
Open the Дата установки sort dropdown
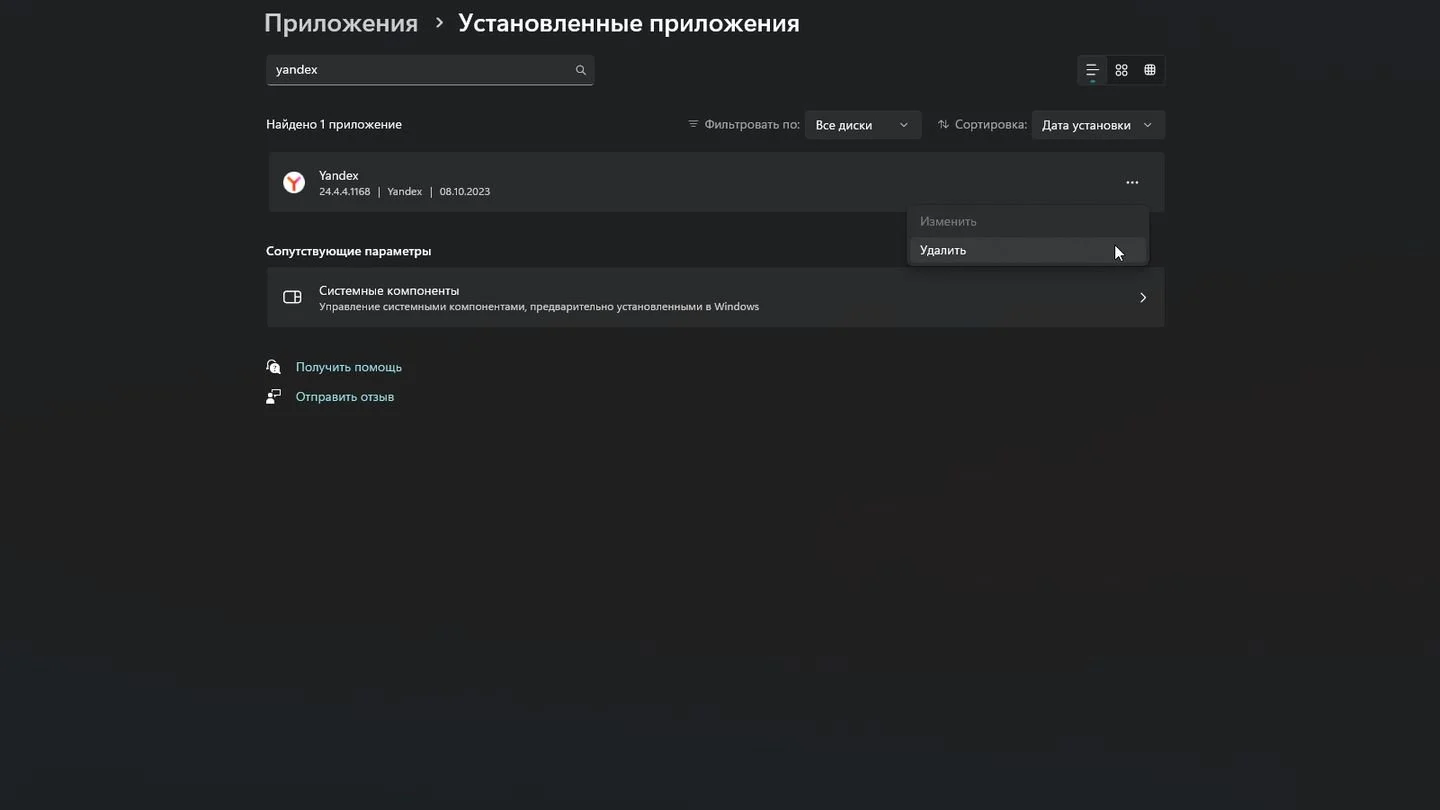click(1098, 125)
